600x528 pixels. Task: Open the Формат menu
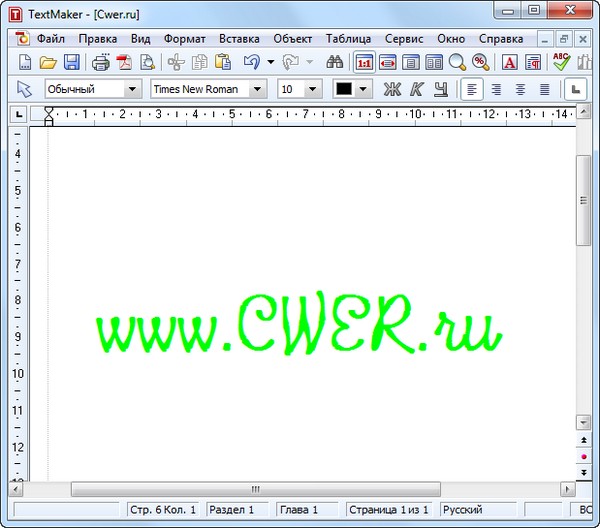pos(184,39)
